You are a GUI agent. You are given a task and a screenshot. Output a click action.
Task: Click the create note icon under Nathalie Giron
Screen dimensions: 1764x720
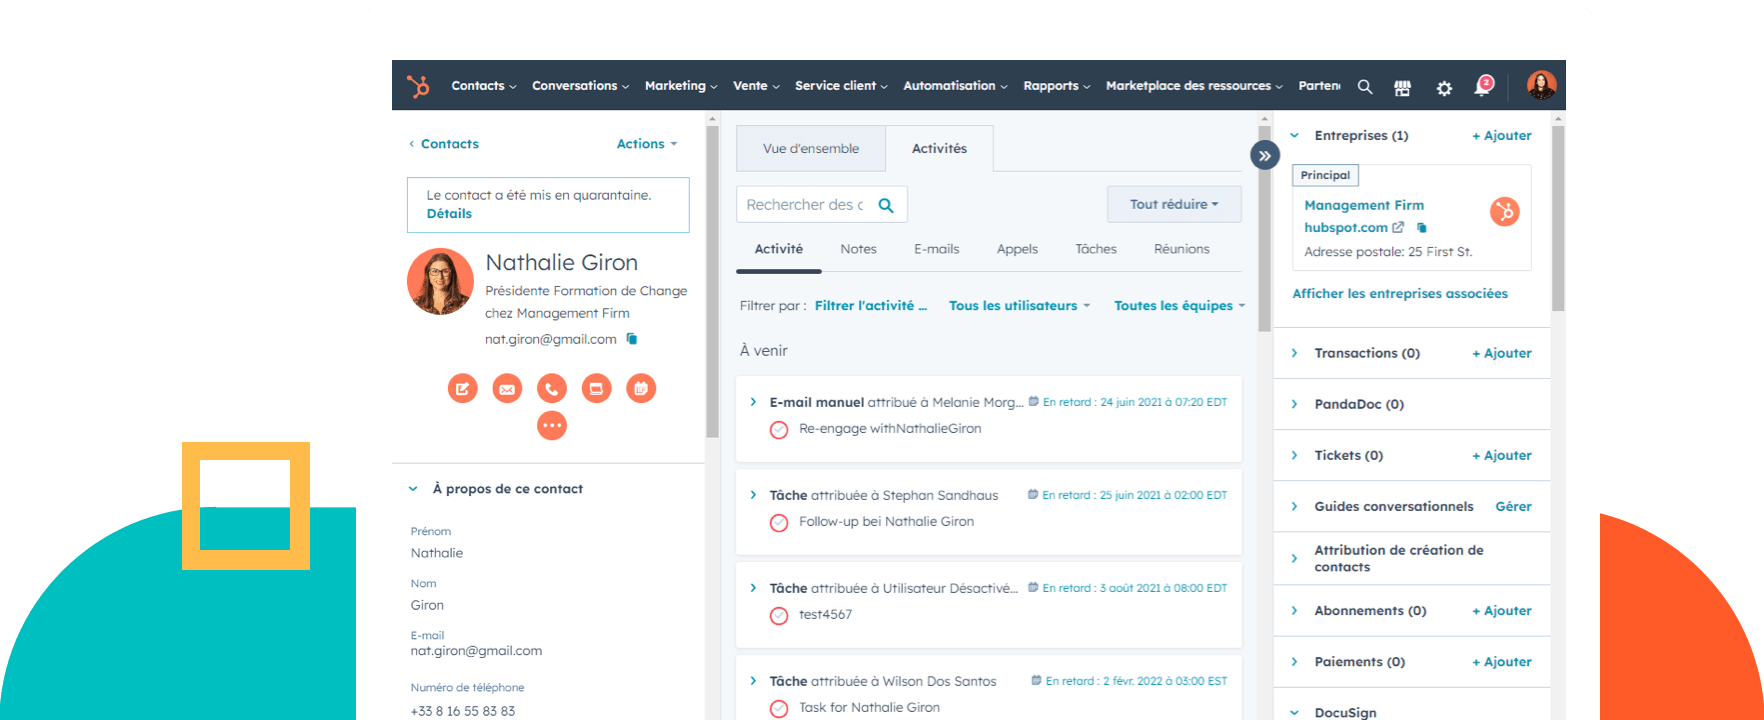462,388
